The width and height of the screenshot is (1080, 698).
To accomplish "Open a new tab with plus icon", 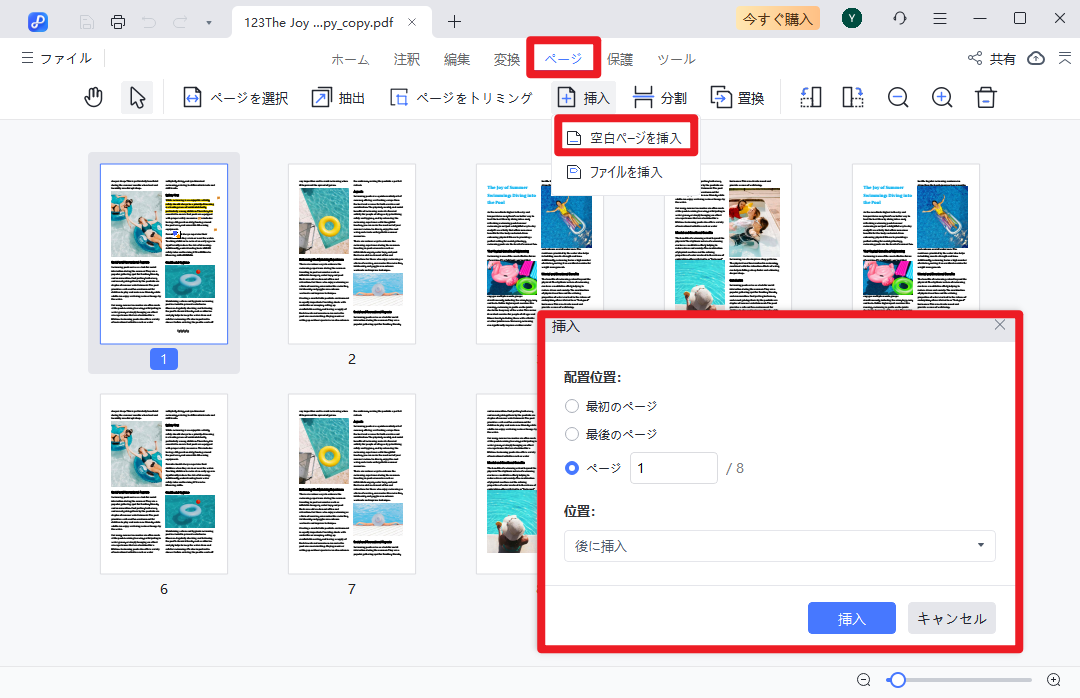I will [x=455, y=21].
